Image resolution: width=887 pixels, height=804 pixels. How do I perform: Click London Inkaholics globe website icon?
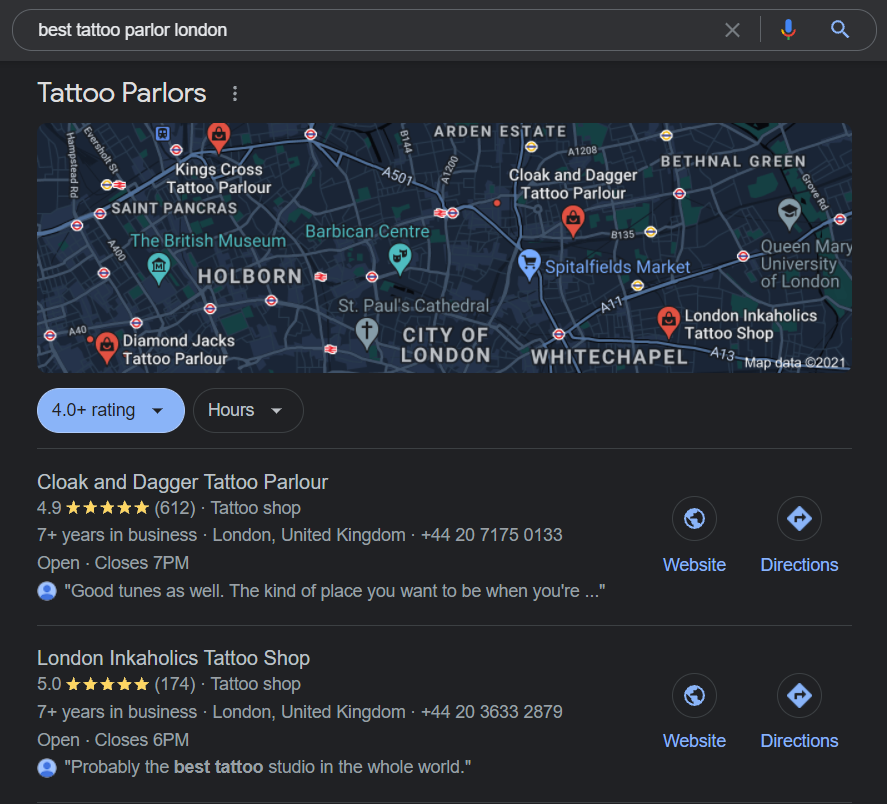click(694, 695)
